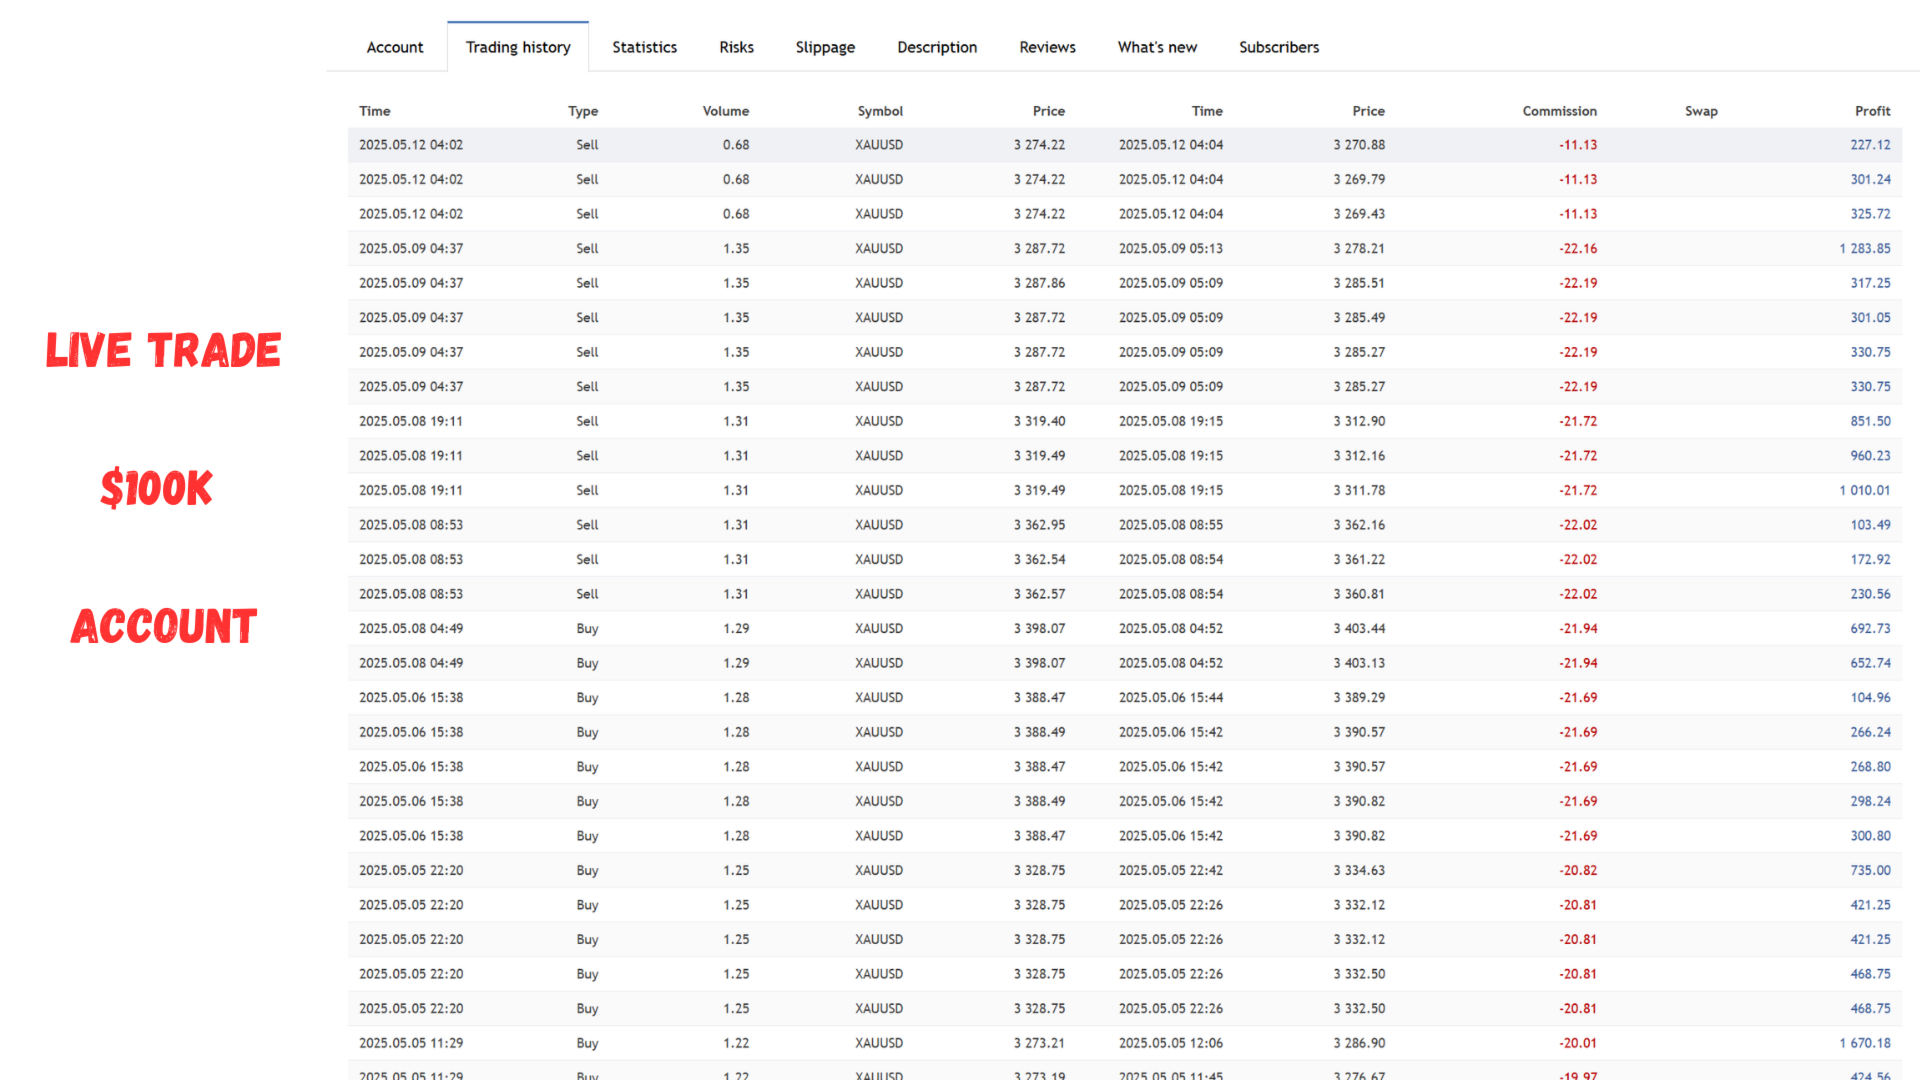Click the Symbol column header
1920x1080 pixels.
(x=880, y=111)
